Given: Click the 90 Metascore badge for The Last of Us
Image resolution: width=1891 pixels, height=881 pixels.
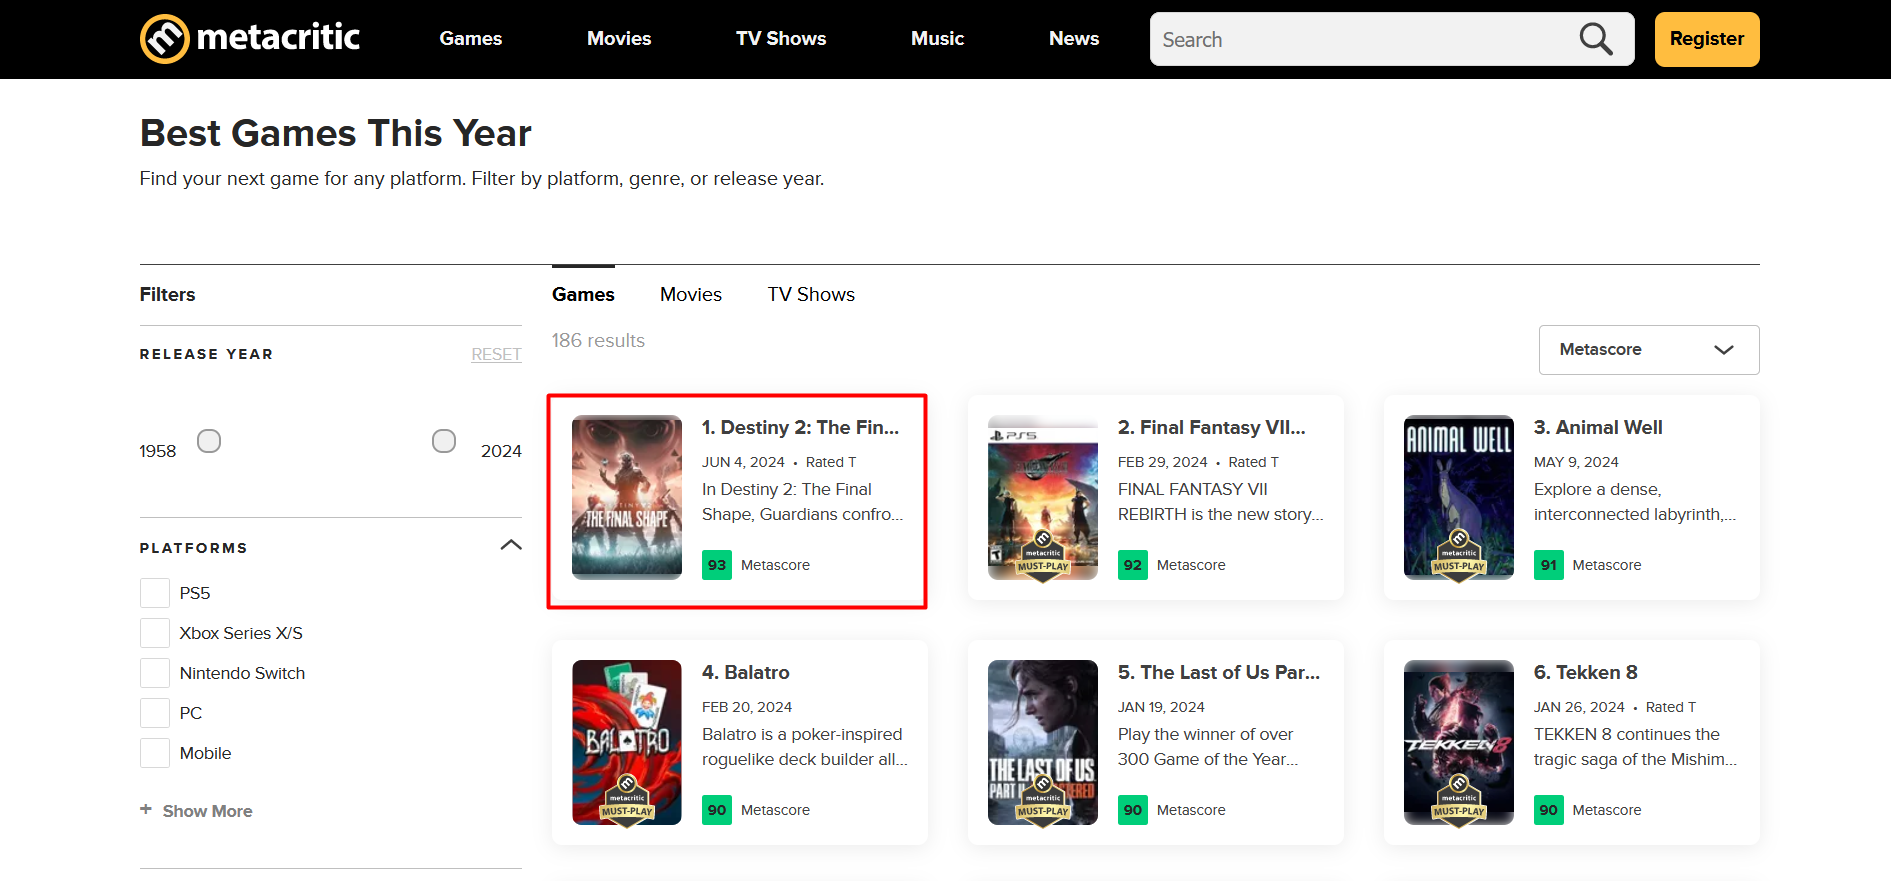Looking at the screenshot, I should pos(1133,810).
